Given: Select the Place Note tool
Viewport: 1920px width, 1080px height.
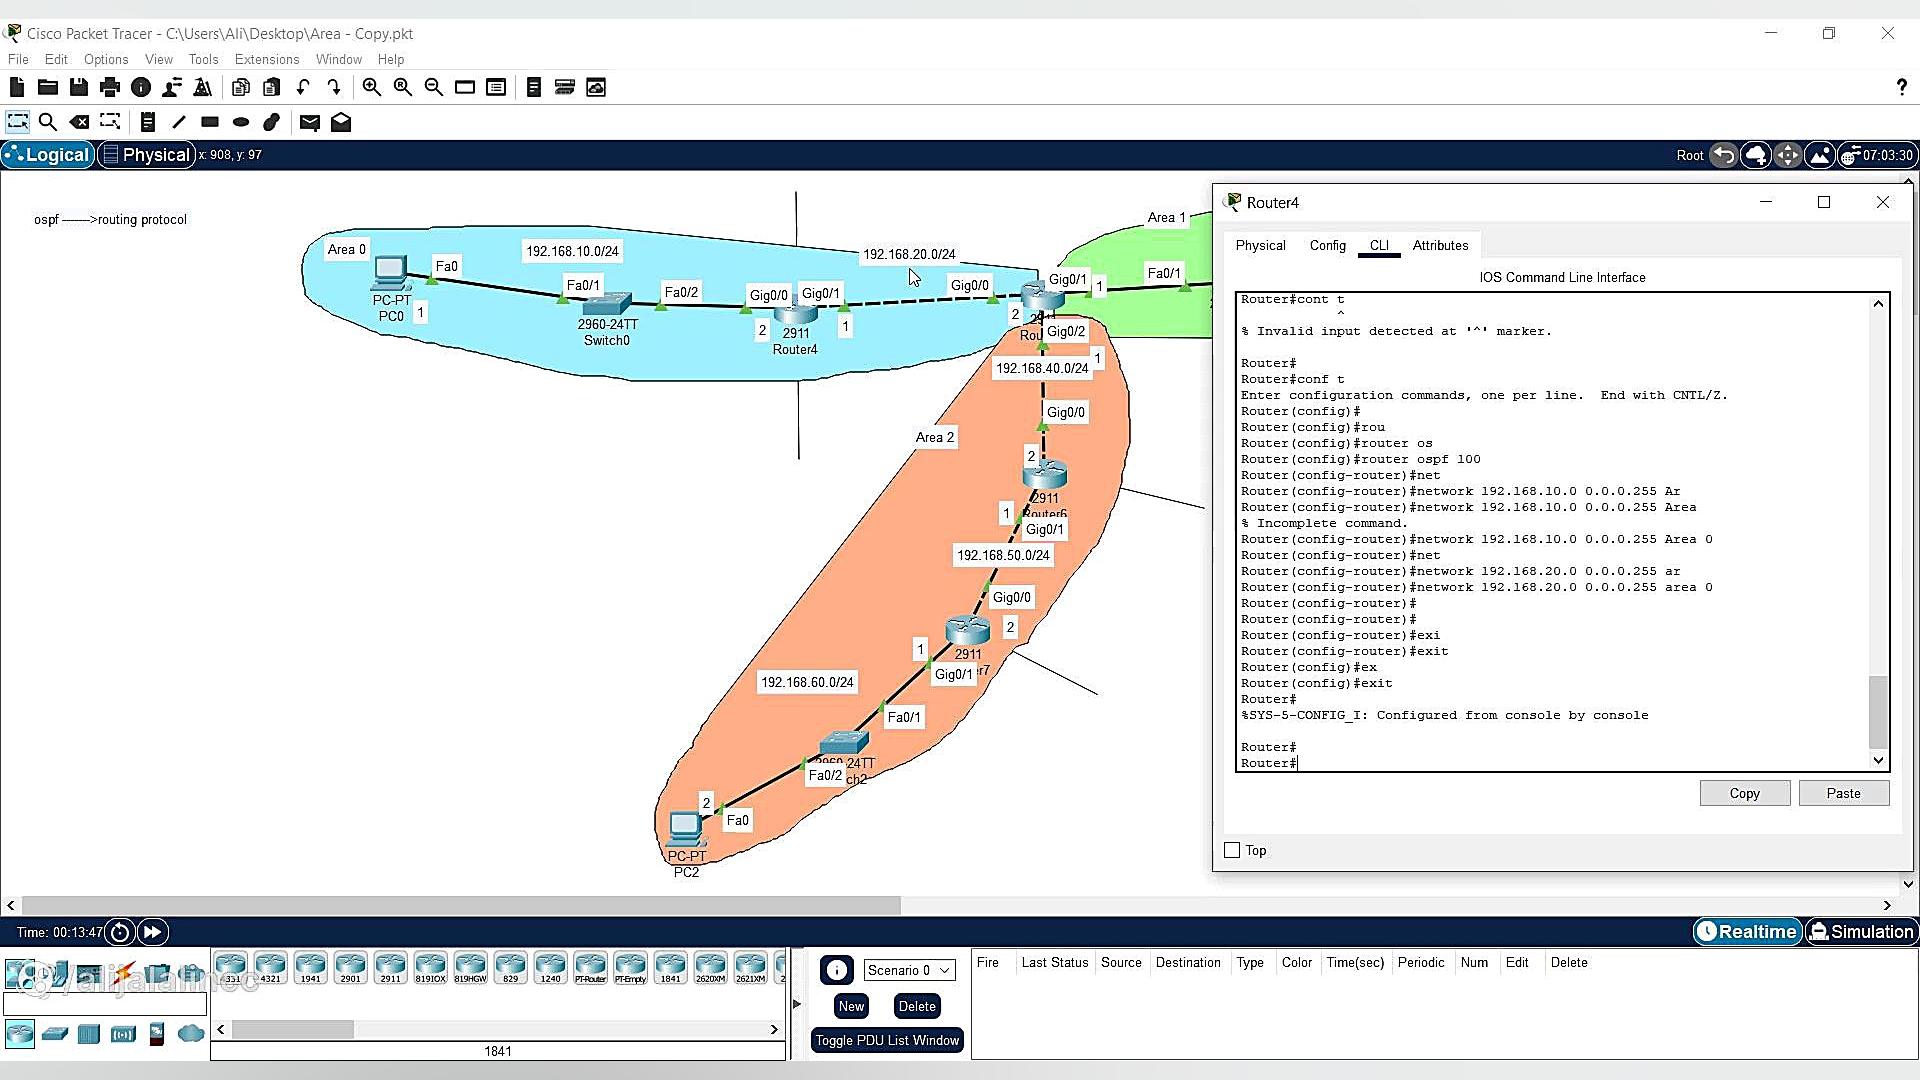Looking at the screenshot, I should pyautogui.click(x=147, y=122).
